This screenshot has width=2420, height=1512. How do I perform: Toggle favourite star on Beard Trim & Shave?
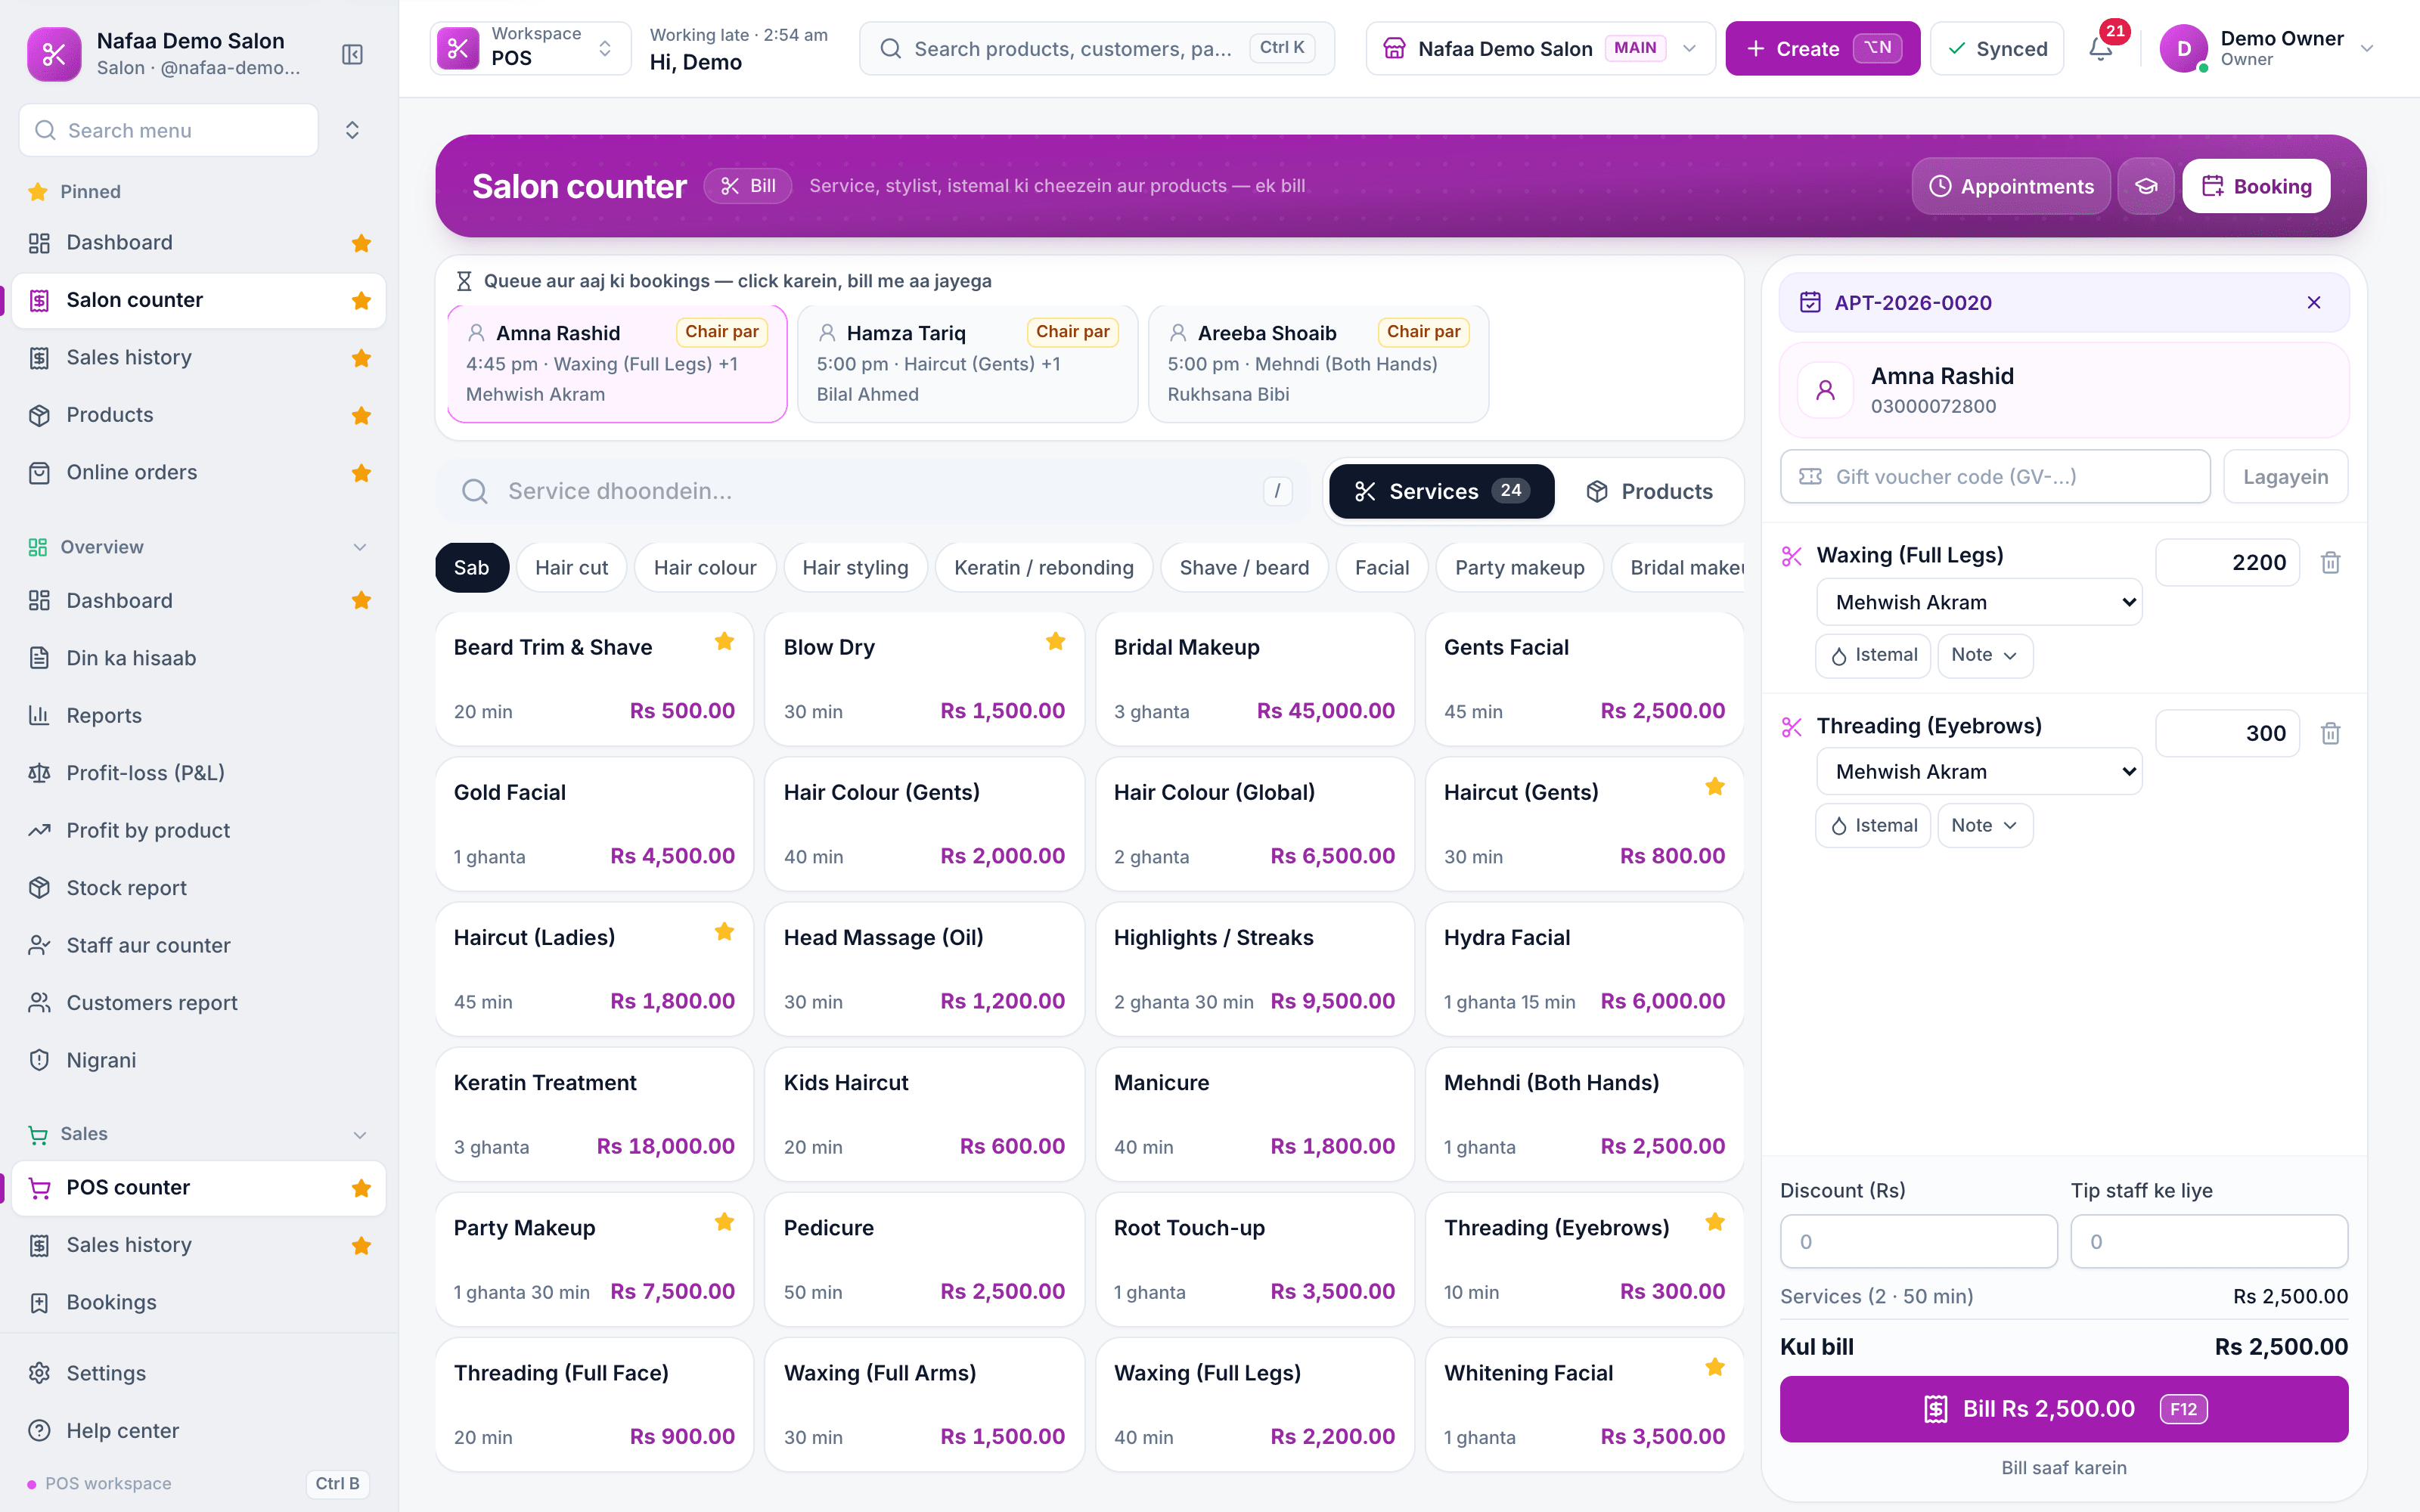[x=725, y=642]
